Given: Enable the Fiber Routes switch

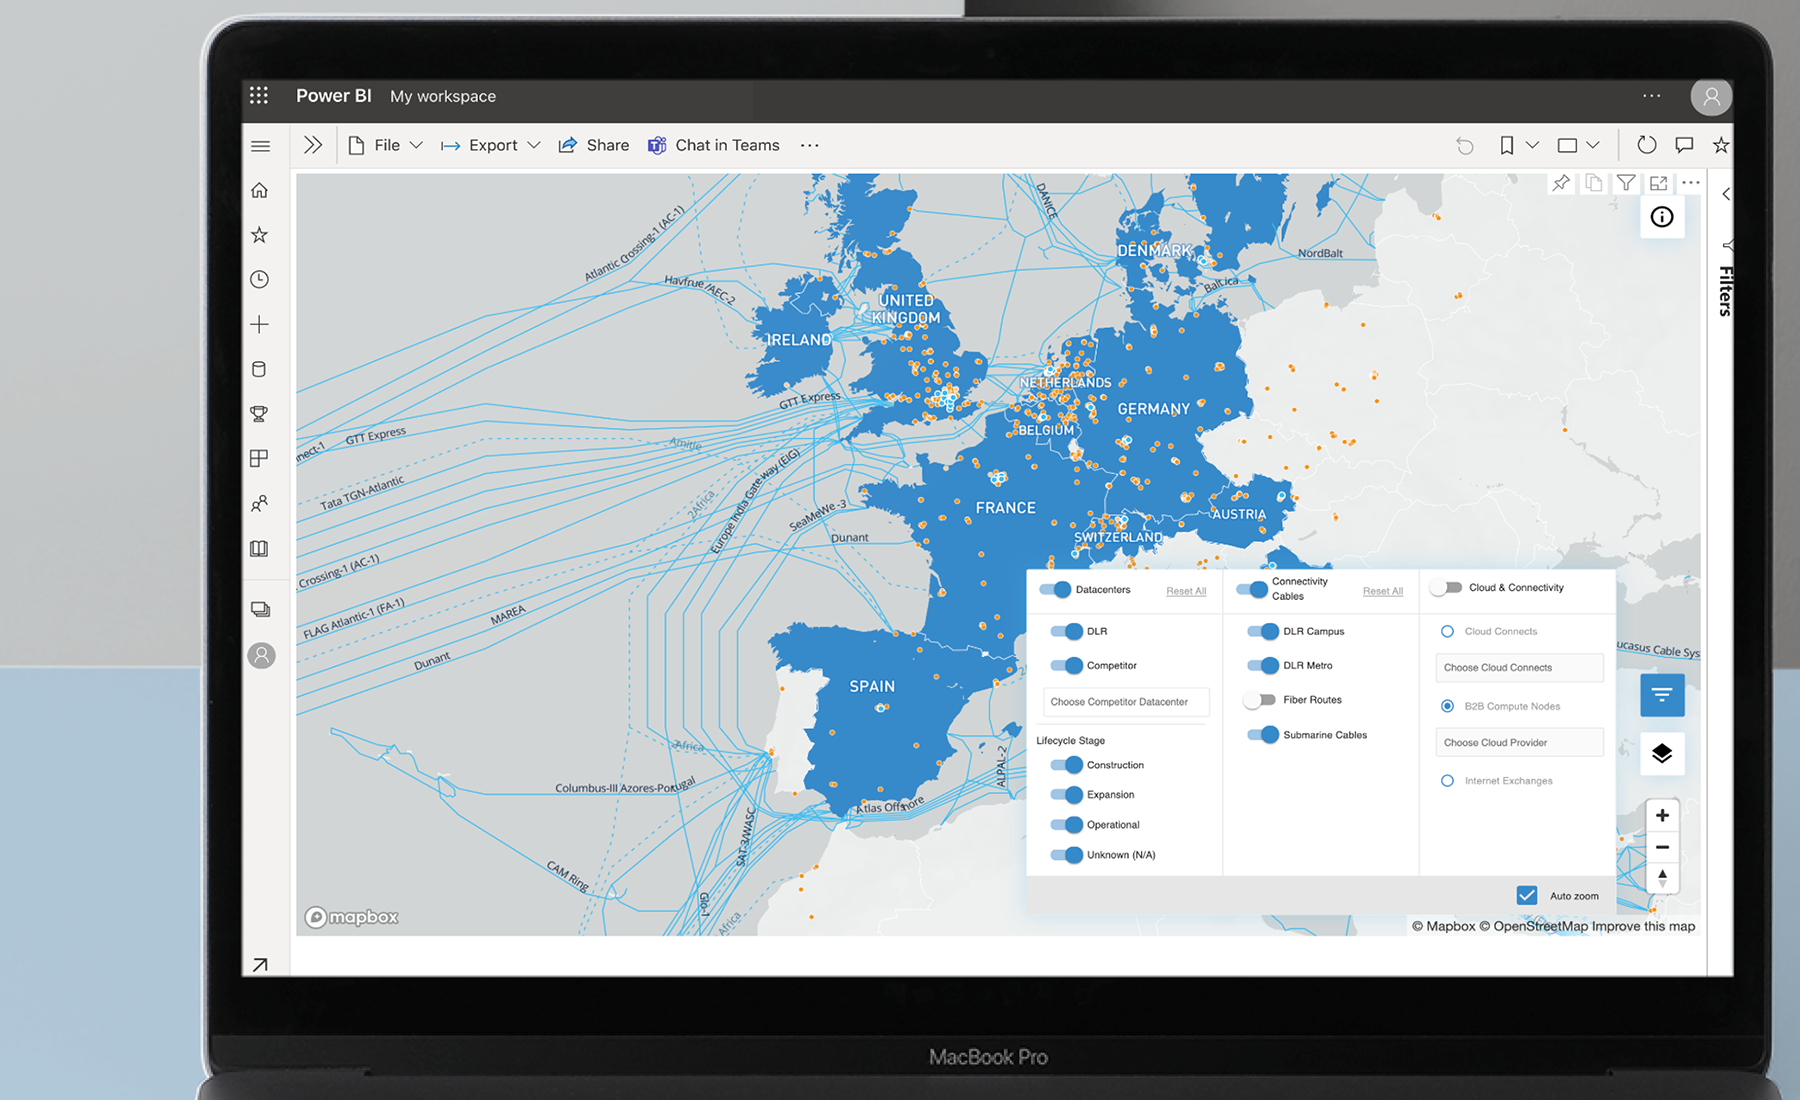Looking at the screenshot, I should click(x=1260, y=700).
